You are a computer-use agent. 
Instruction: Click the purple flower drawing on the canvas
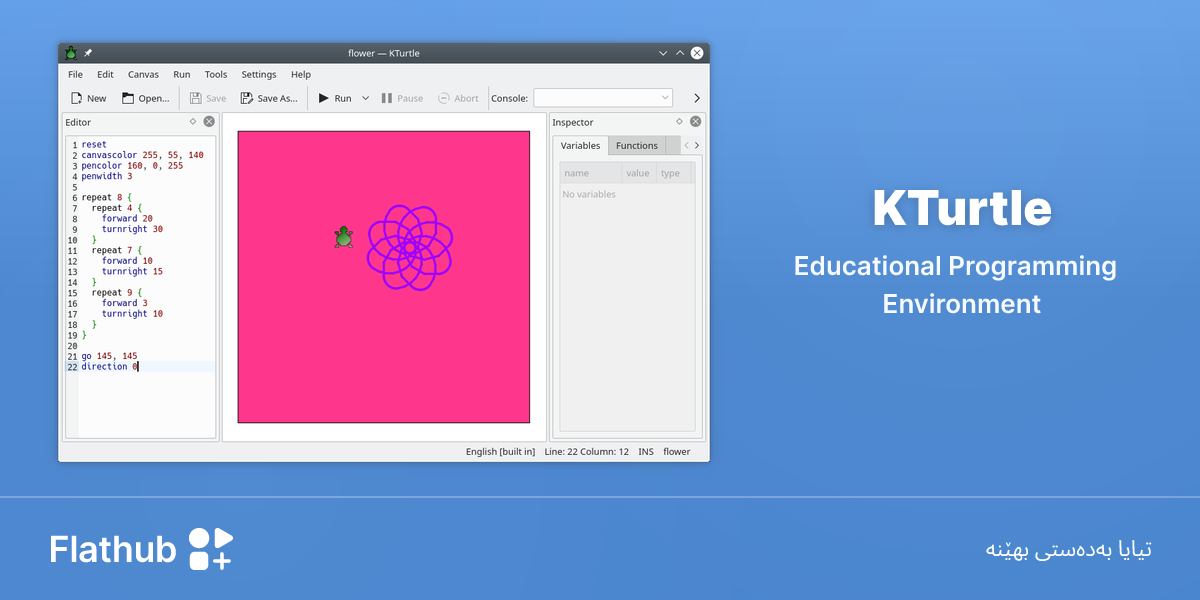(409, 247)
